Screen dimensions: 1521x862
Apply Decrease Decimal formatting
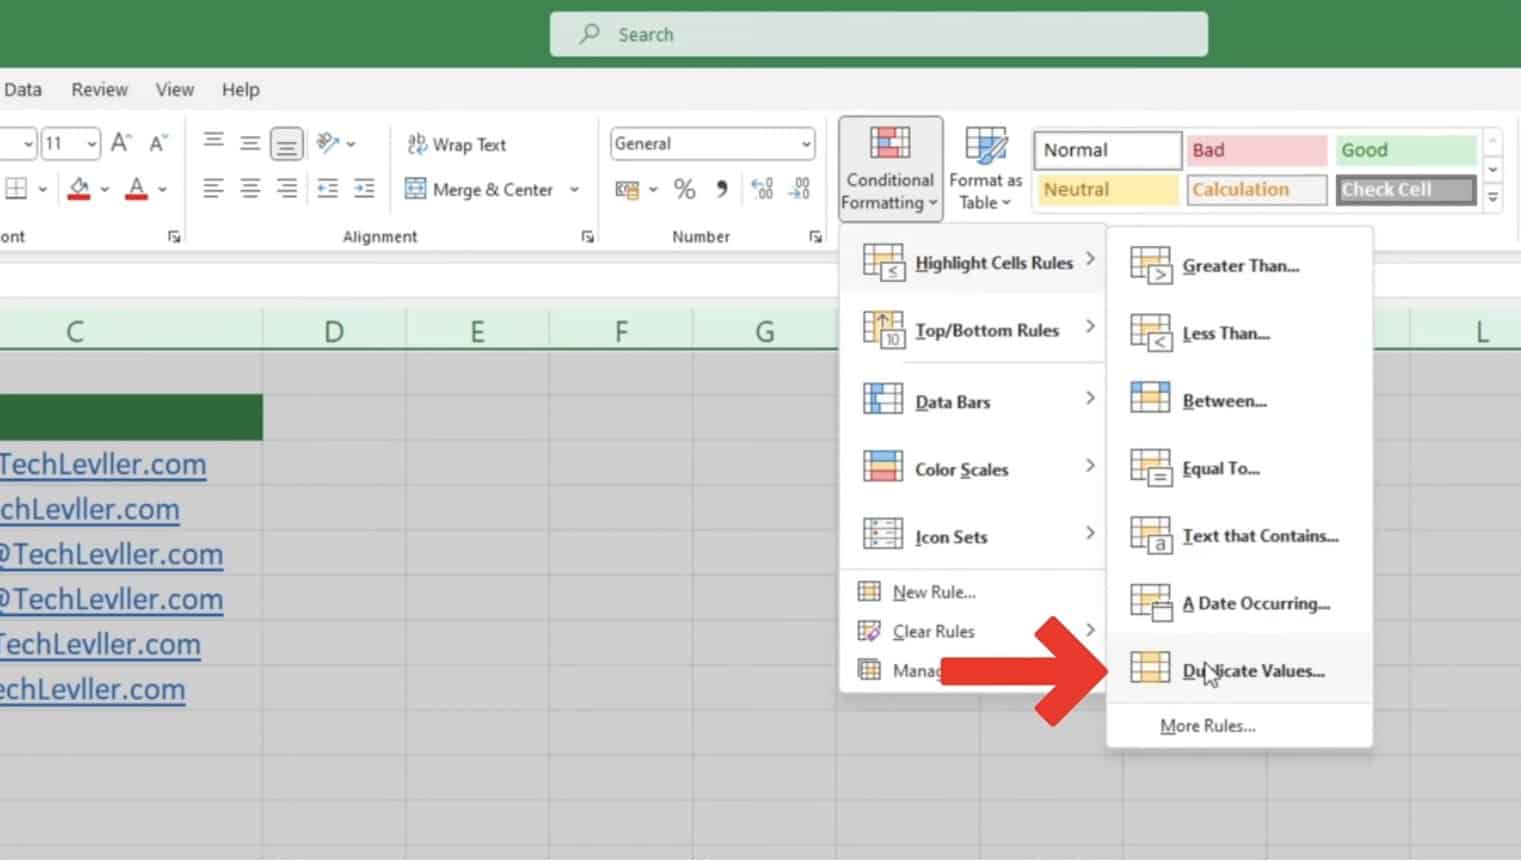click(798, 188)
